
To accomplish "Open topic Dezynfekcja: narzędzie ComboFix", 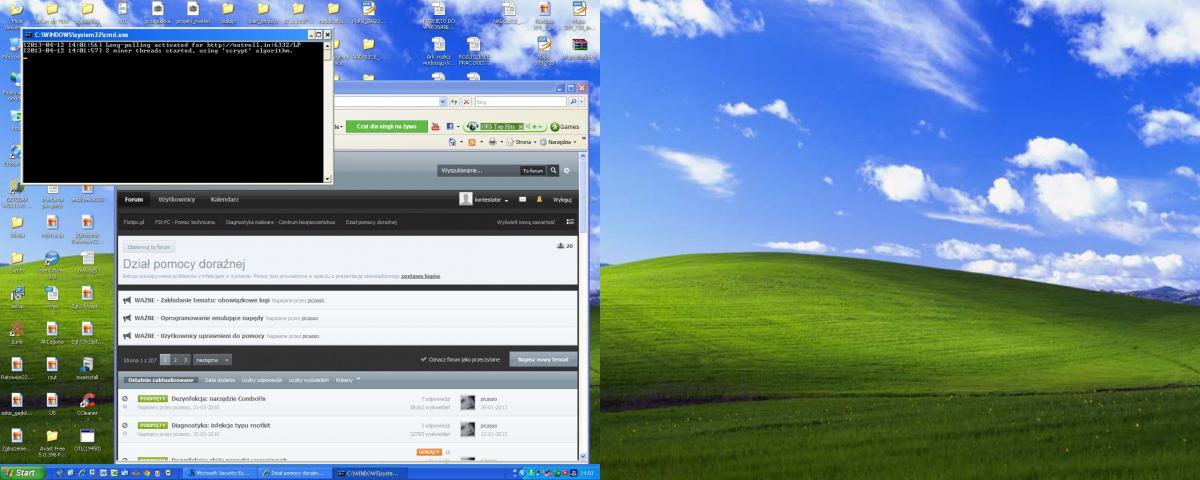I will [218, 398].
